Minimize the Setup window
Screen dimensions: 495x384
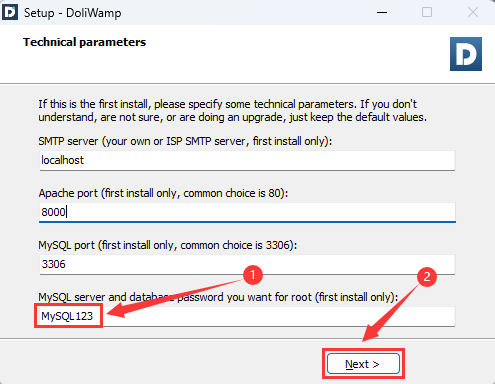[382, 13]
